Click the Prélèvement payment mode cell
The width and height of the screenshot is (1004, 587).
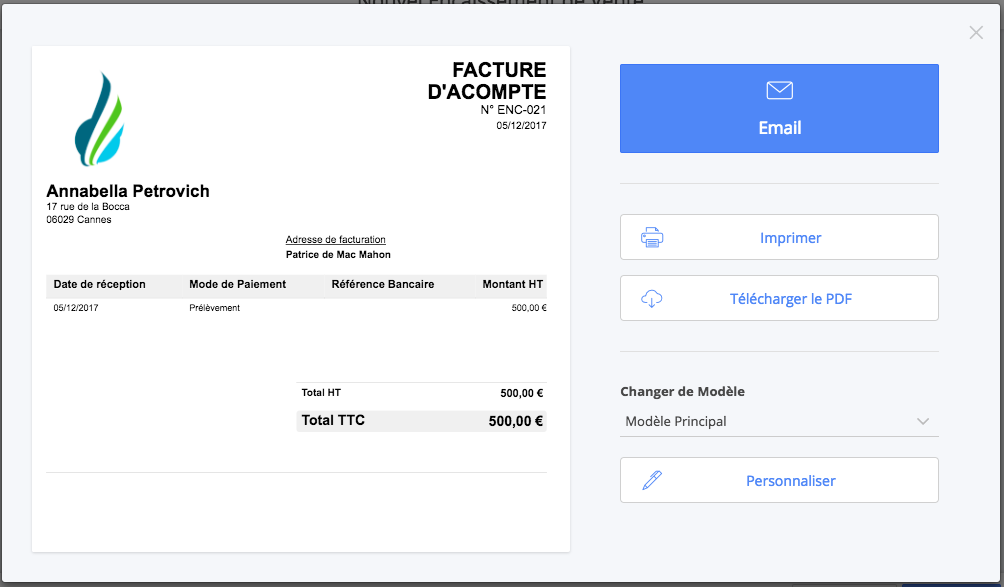[215, 308]
